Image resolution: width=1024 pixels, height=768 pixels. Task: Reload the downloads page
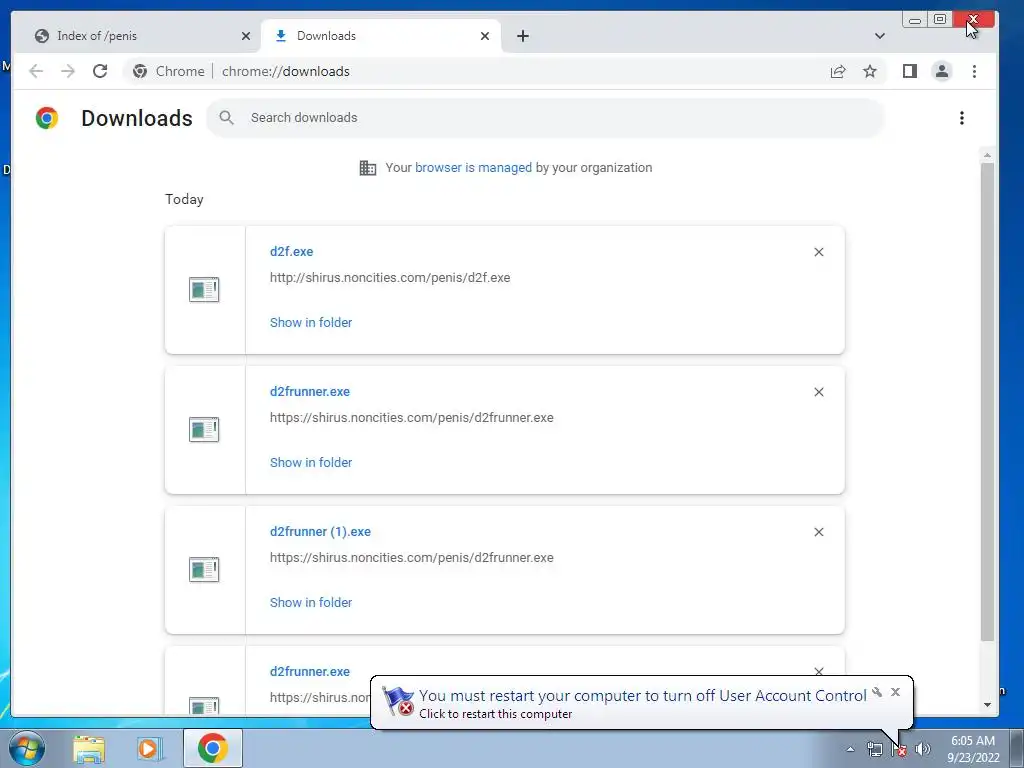(x=100, y=71)
